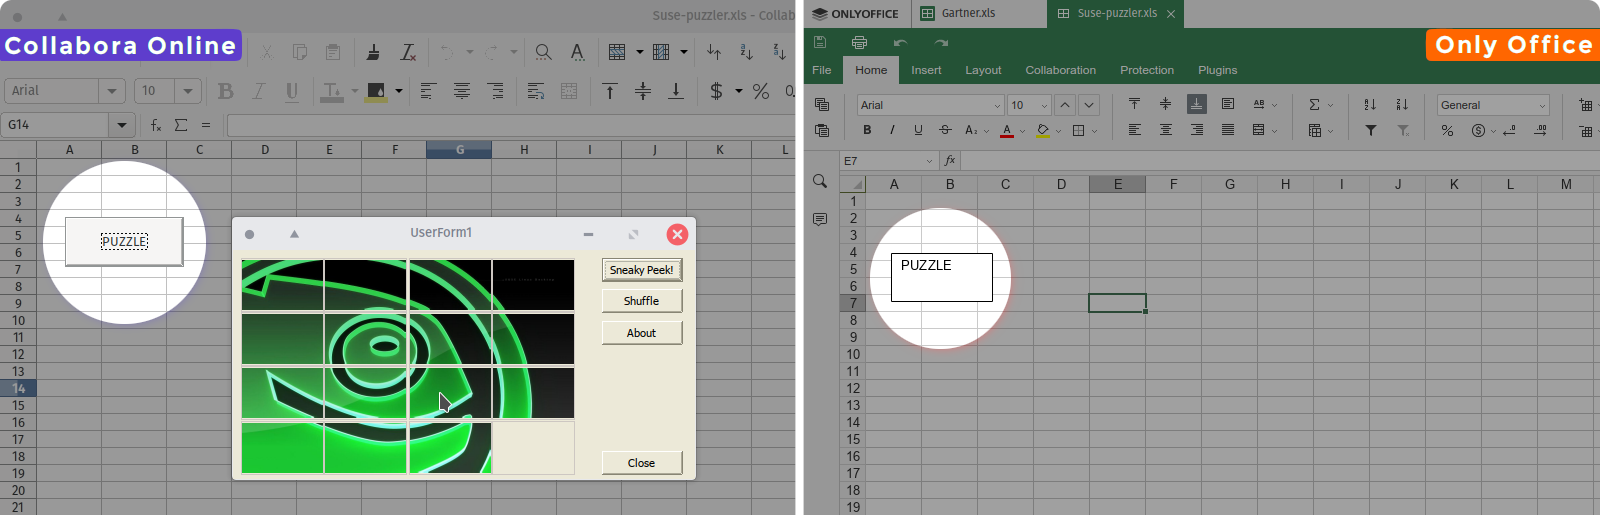Increase decimal places in OnlyOffice
1600x515 pixels.
(1541, 131)
